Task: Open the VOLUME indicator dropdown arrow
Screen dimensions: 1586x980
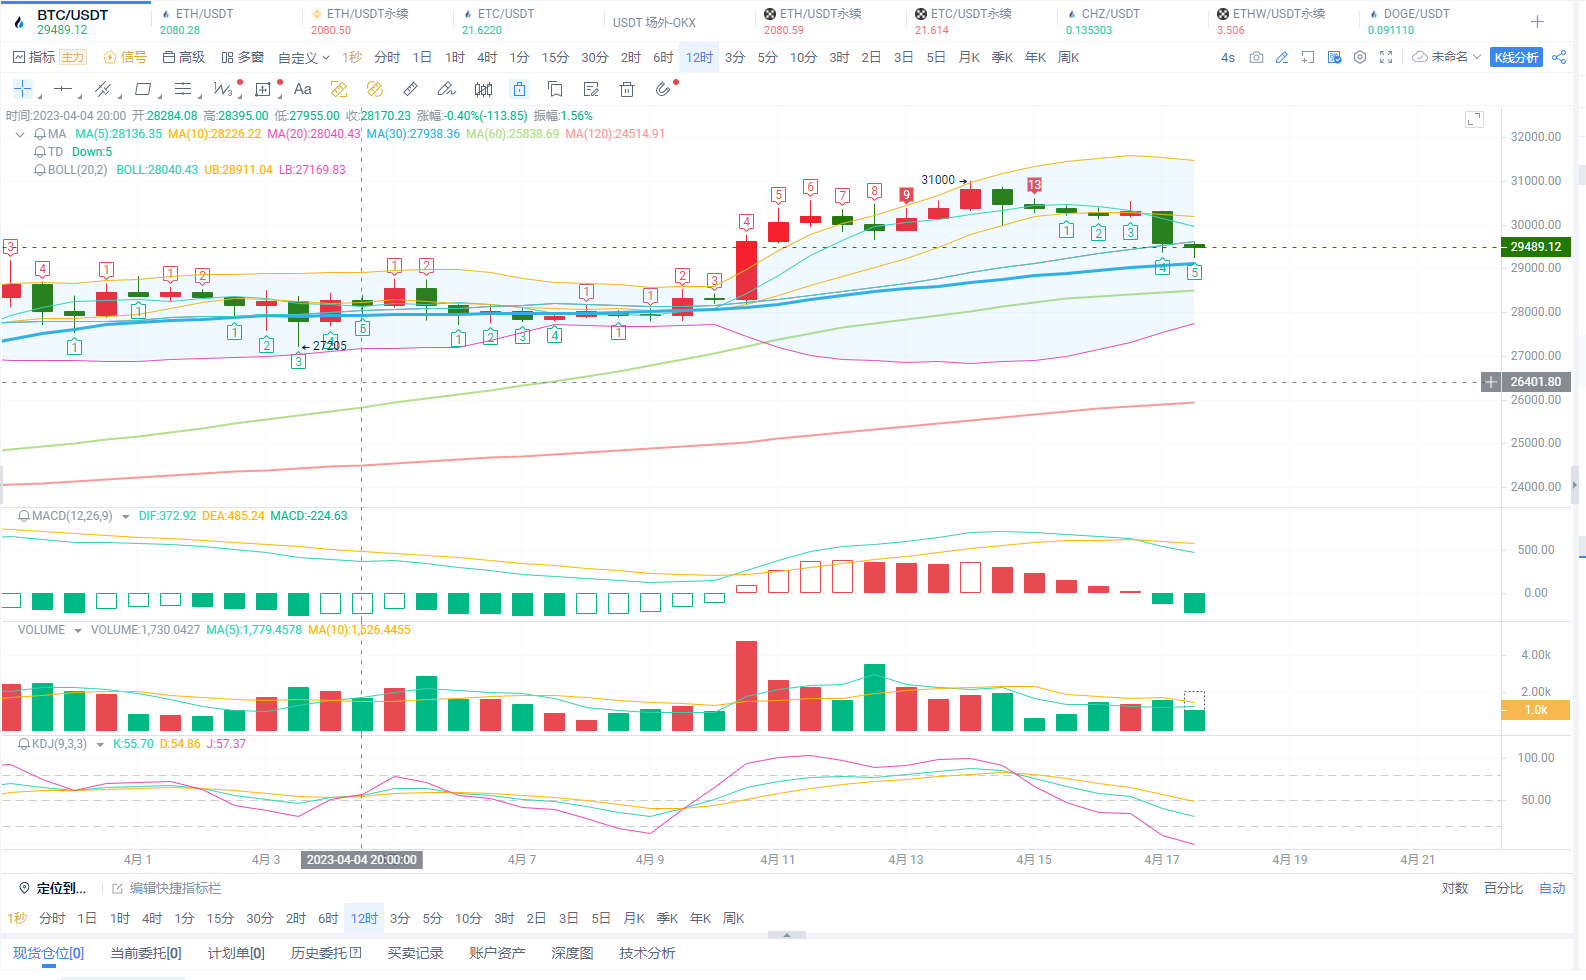Action: [78, 631]
